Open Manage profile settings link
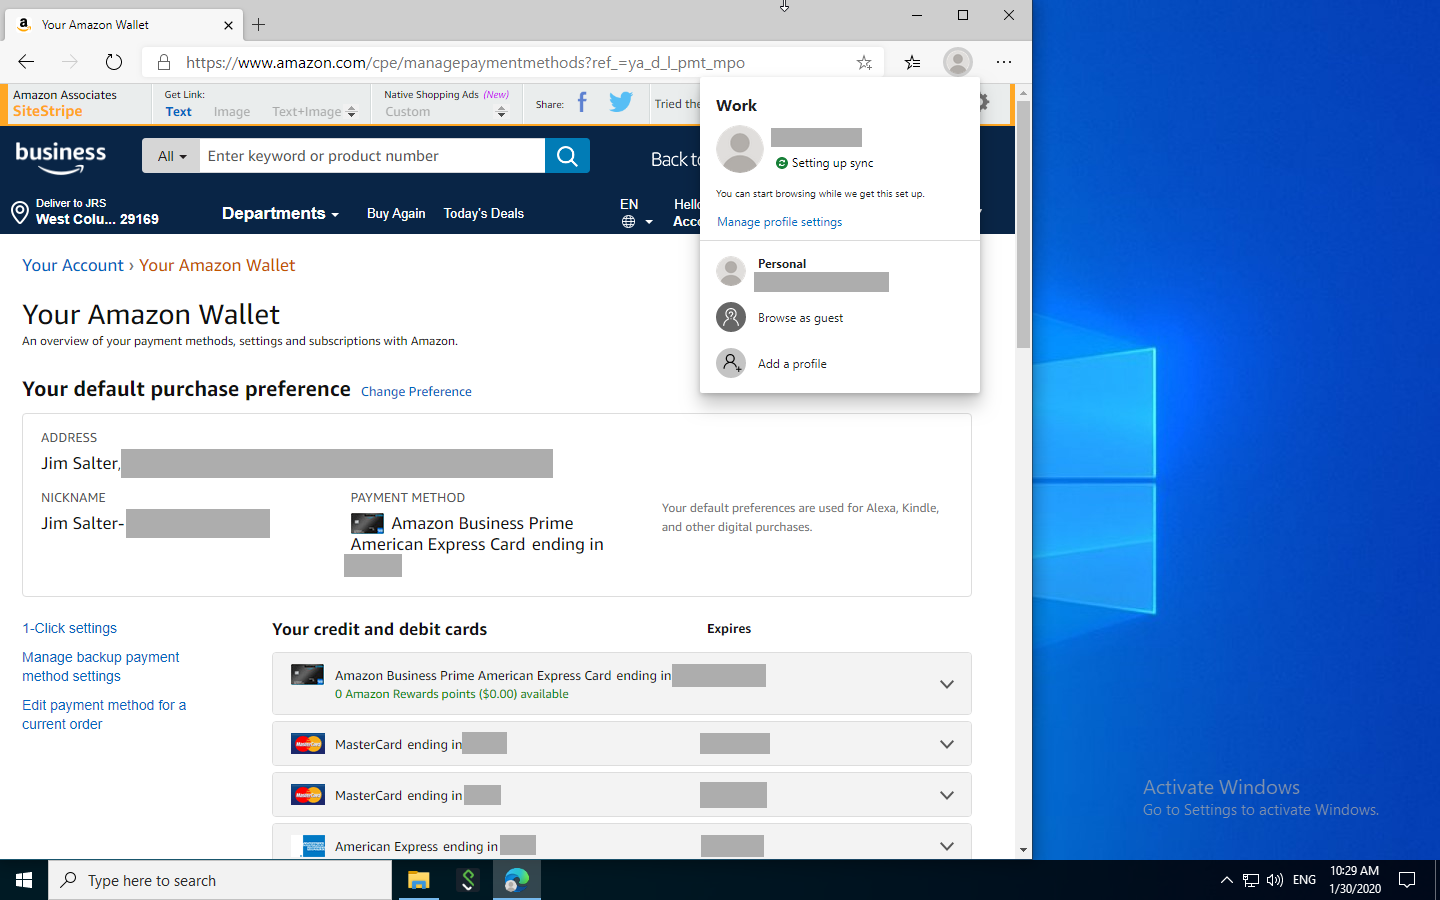Screen dimensions: 1440x900 [x=779, y=222]
